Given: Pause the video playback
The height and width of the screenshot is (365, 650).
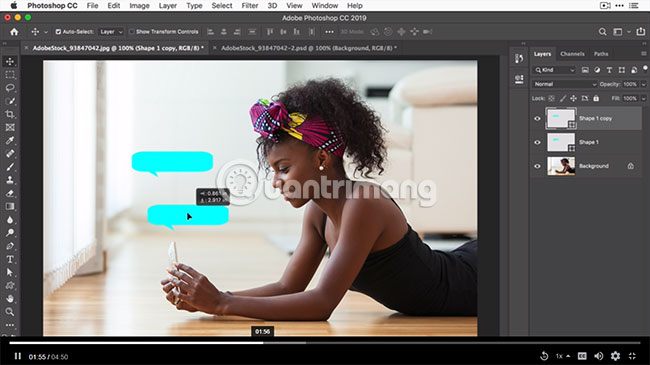Looking at the screenshot, I should (17, 356).
